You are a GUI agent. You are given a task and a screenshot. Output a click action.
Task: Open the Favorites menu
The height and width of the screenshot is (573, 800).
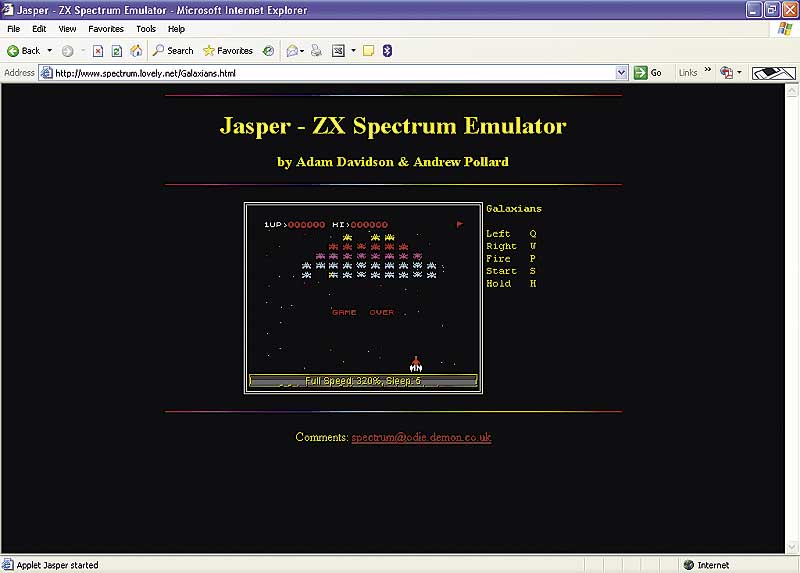pyautogui.click(x=106, y=29)
